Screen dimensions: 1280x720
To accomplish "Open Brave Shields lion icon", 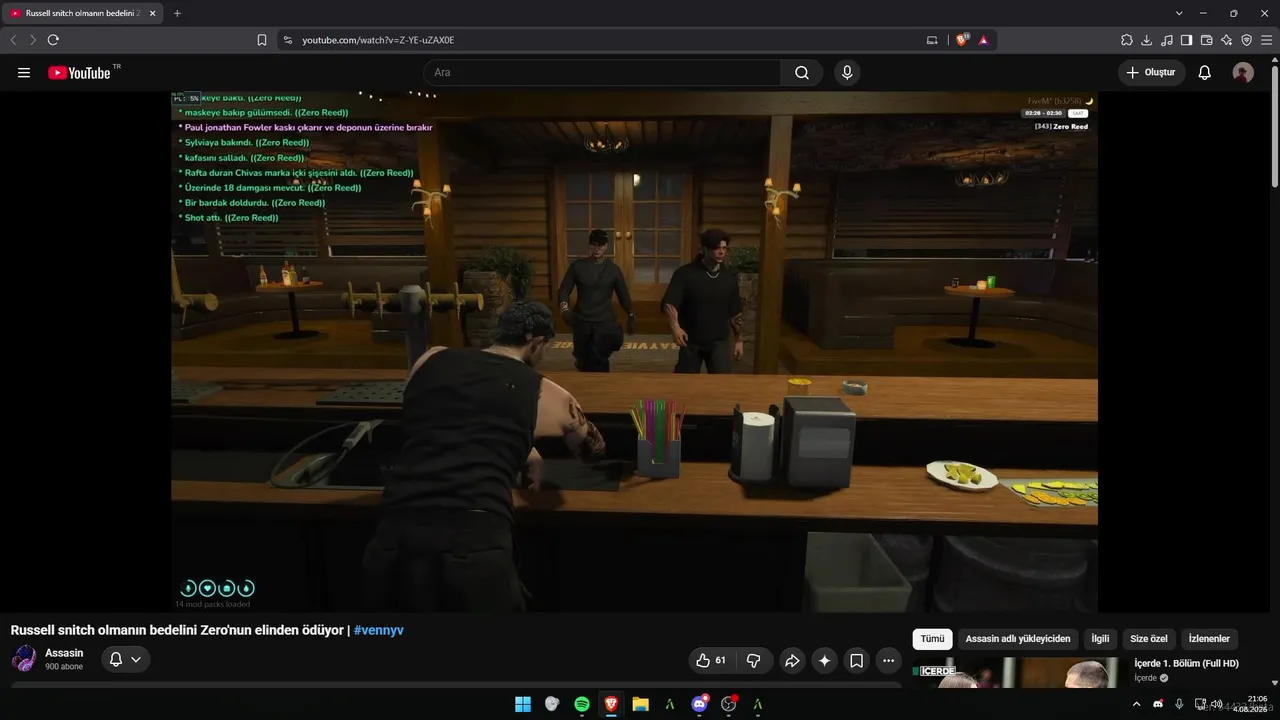I will pos(962,40).
